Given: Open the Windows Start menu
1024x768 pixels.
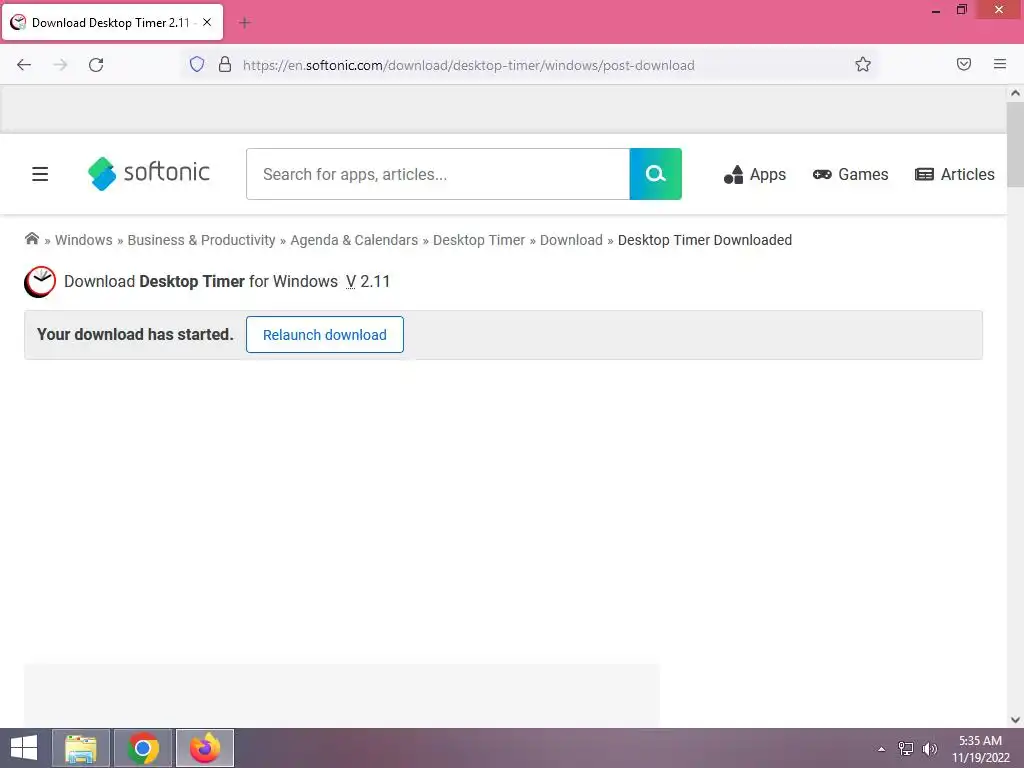Looking at the screenshot, I should click(x=24, y=748).
